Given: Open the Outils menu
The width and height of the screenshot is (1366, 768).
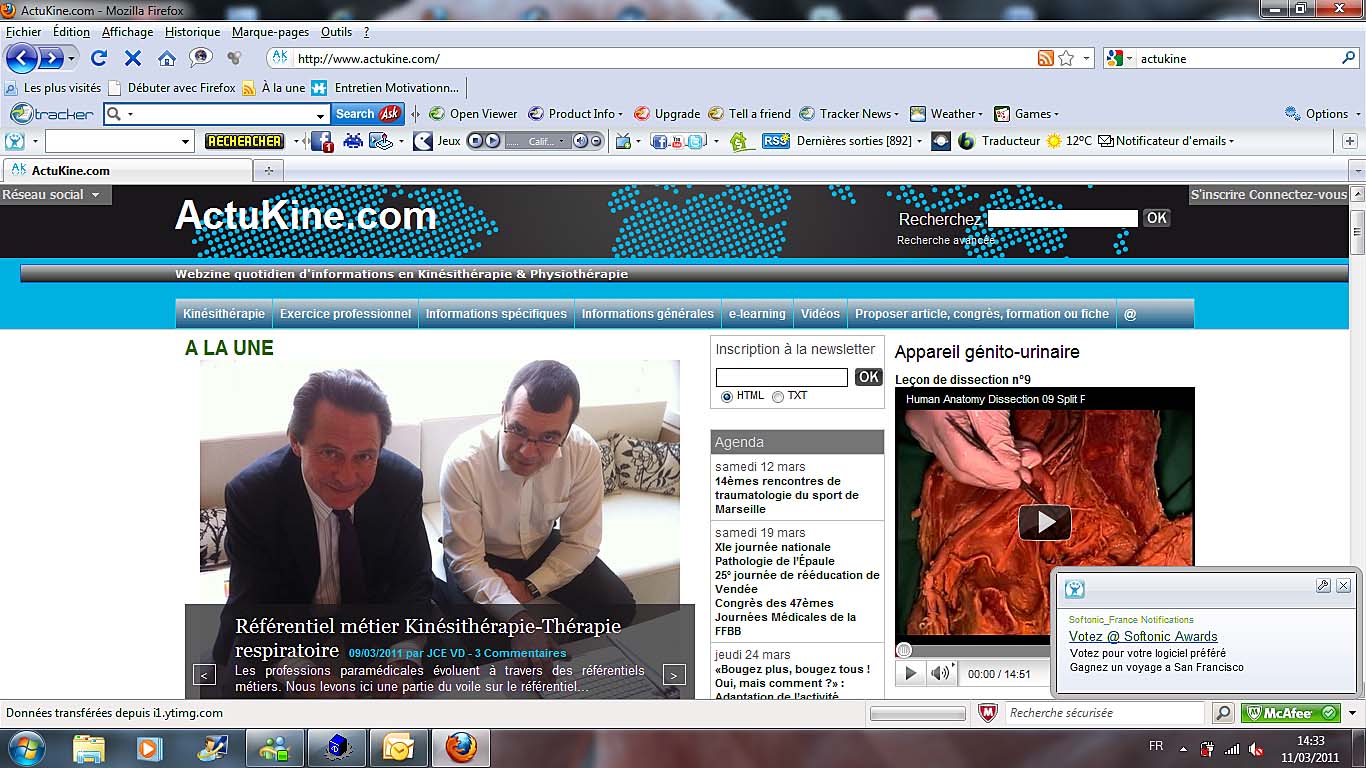Looking at the screenshot, I should point(337,32).
